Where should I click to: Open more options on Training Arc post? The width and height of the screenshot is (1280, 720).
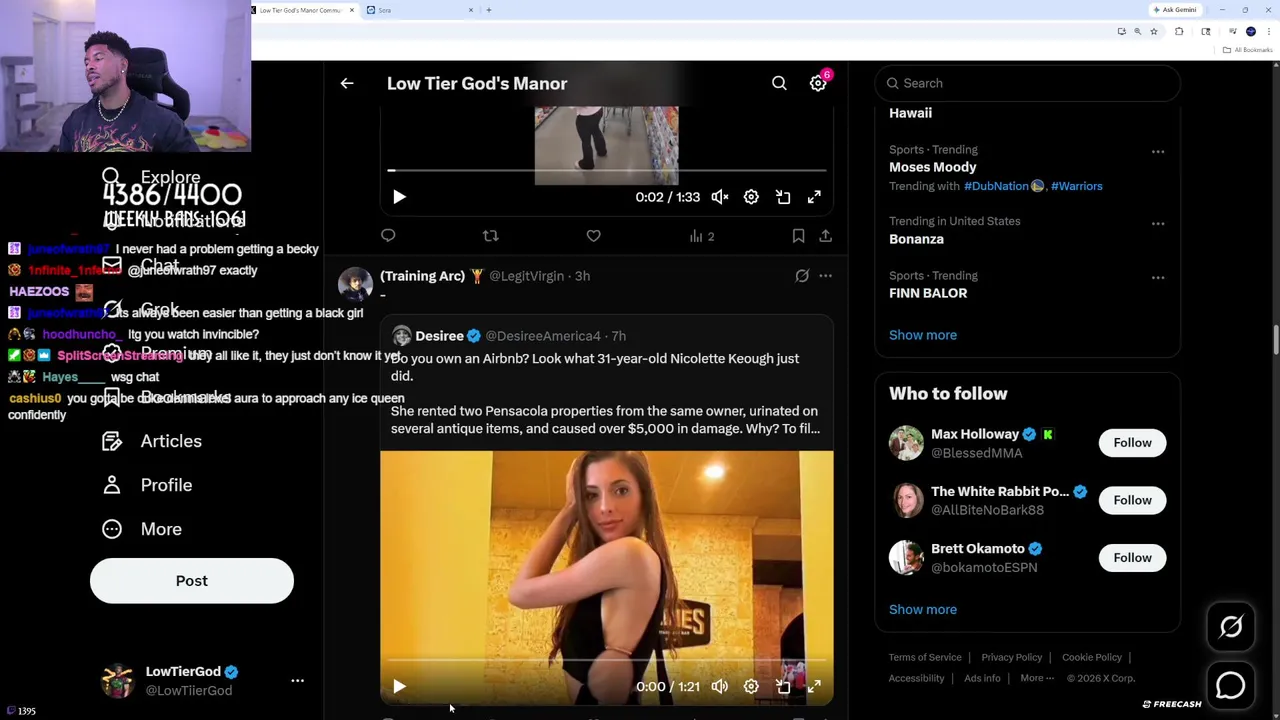pos(825,276)
